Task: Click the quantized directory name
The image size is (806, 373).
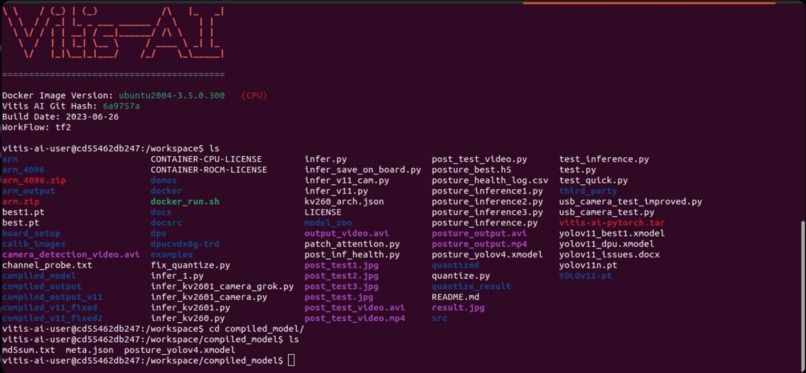Action: [x=455, y=265]
